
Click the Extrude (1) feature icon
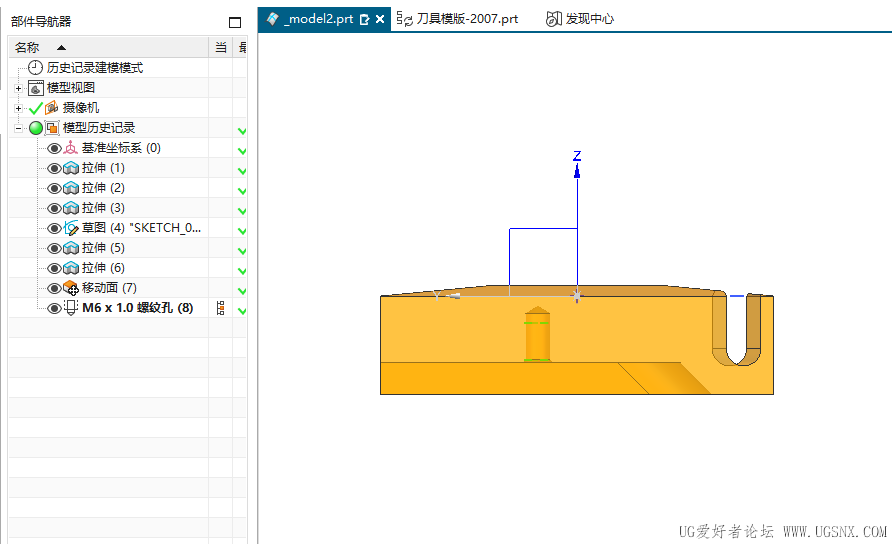point(71,168)
